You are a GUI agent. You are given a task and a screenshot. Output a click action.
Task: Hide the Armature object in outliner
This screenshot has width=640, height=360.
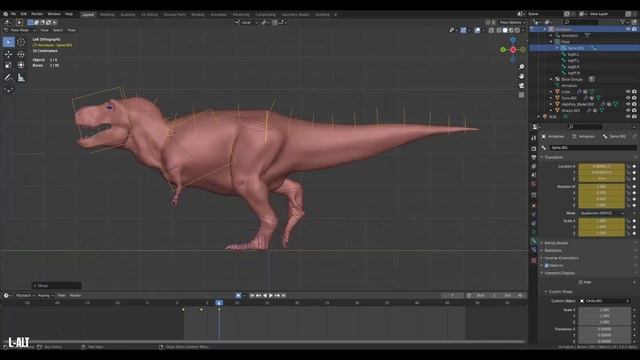[x=628, y=29]
